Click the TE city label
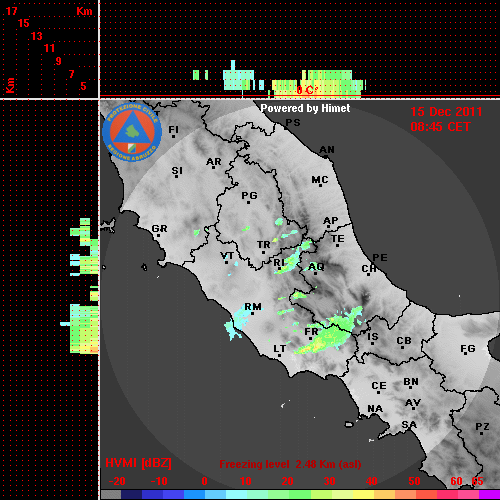Screen dimensions: 500x500 pyautogui.click(x=338, y=239)
